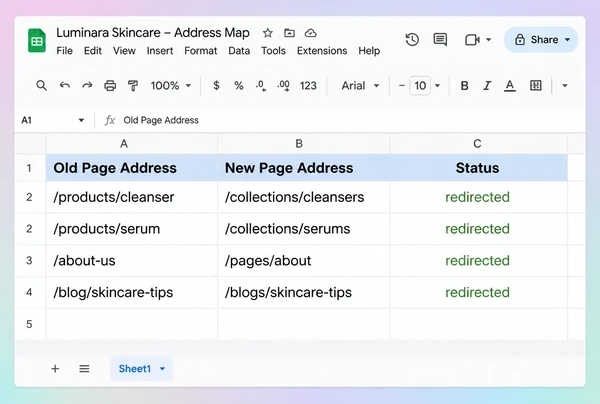
Task: Open the borders tool
Action: 536,86
